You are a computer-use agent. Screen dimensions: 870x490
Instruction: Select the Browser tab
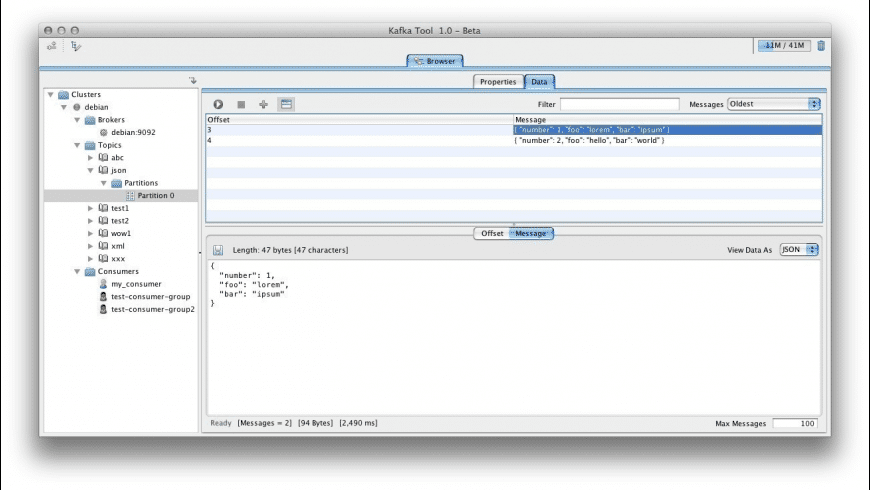click(x=435, y=61)
